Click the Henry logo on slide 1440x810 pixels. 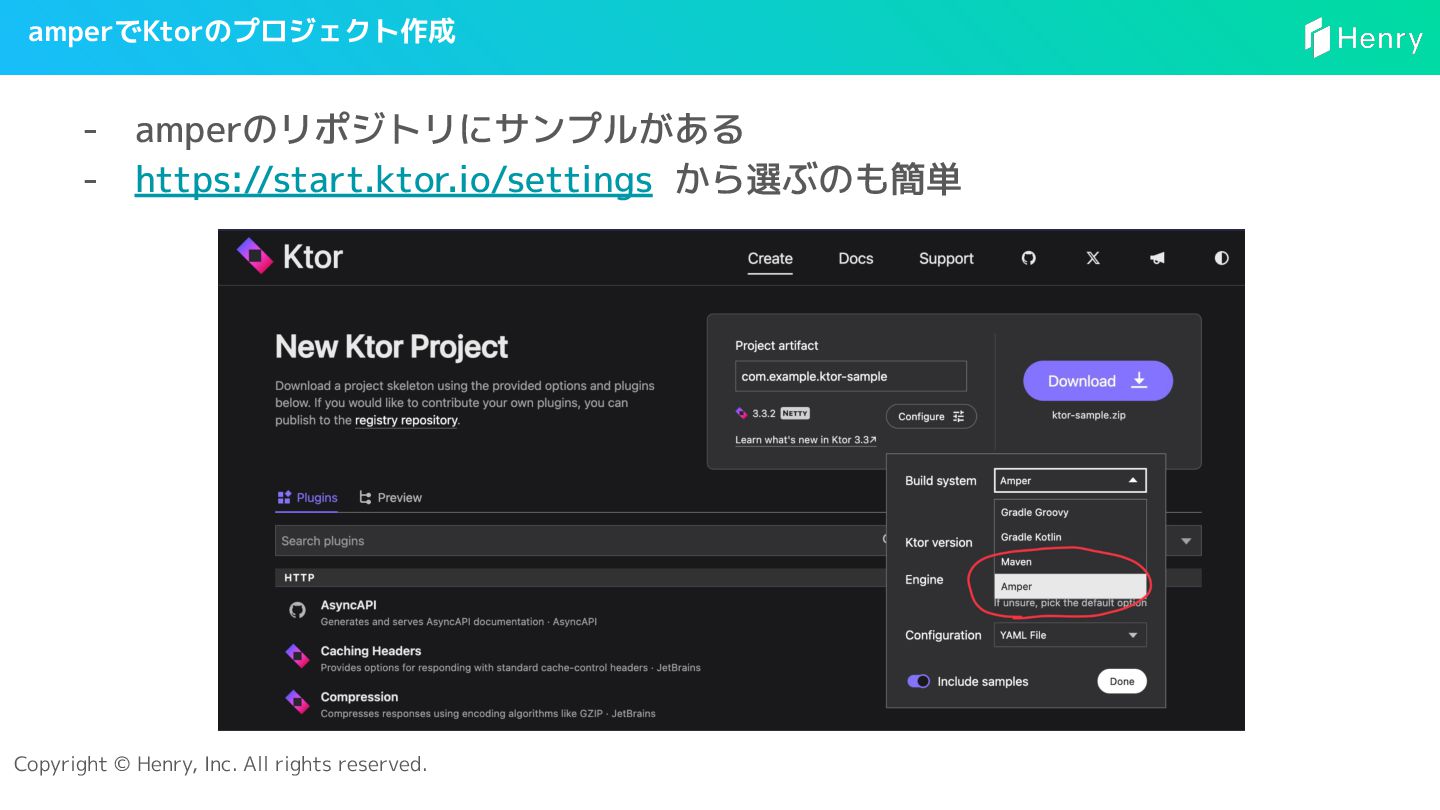[1364, 38]
